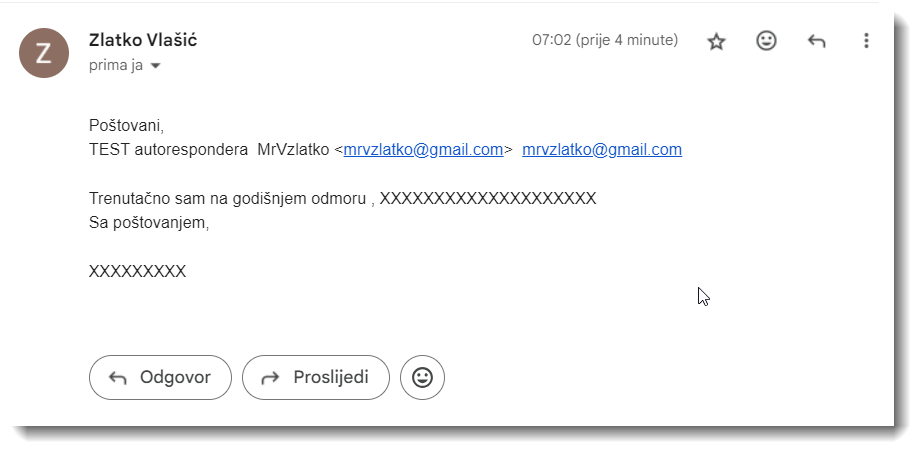Open emoji reaction button beside Proslijedi
The image size is (922, 454).
click(422, 378)
